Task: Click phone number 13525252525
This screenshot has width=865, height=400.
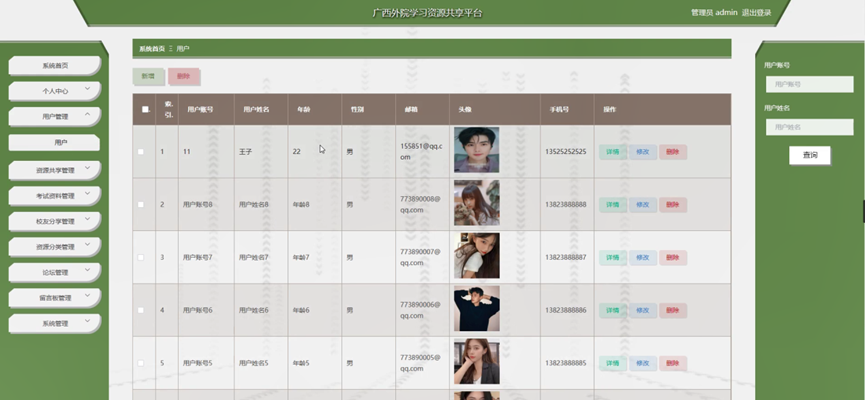Action: click(x=565, y=152)
